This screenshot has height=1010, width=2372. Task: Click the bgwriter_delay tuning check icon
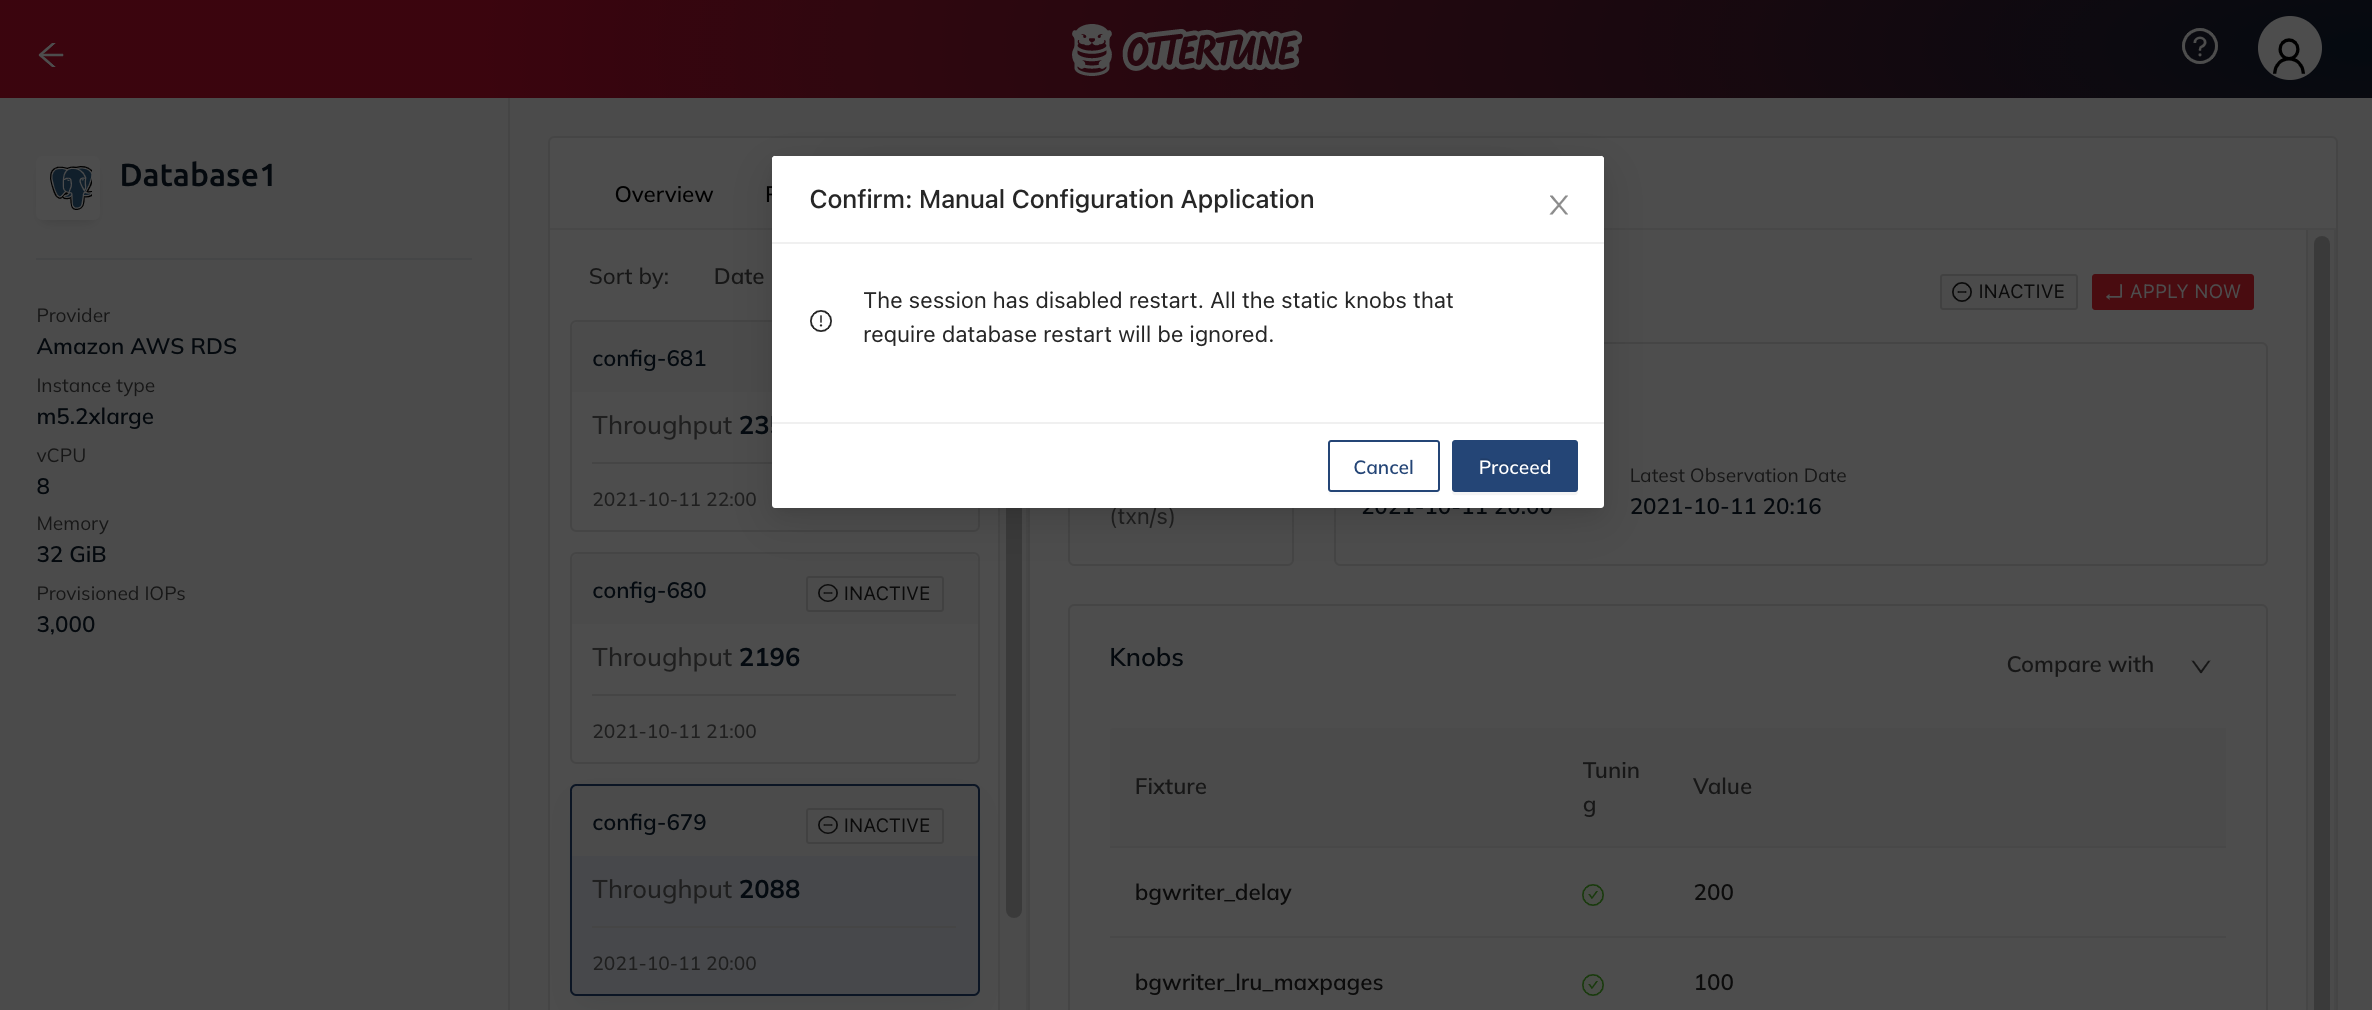[1593, 895]
